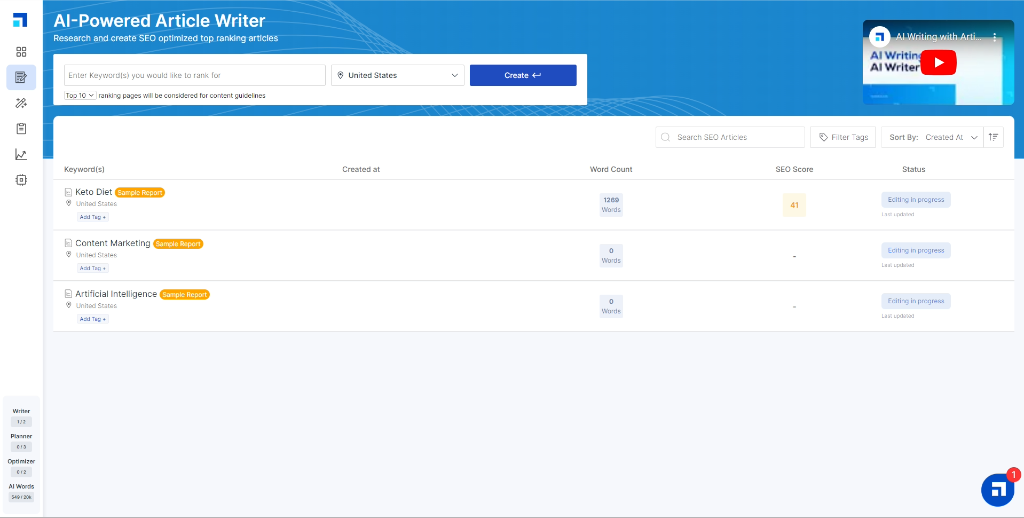Focus the Search SEO Articles field
The image size is (1024, 518).
tap(729, 137)
